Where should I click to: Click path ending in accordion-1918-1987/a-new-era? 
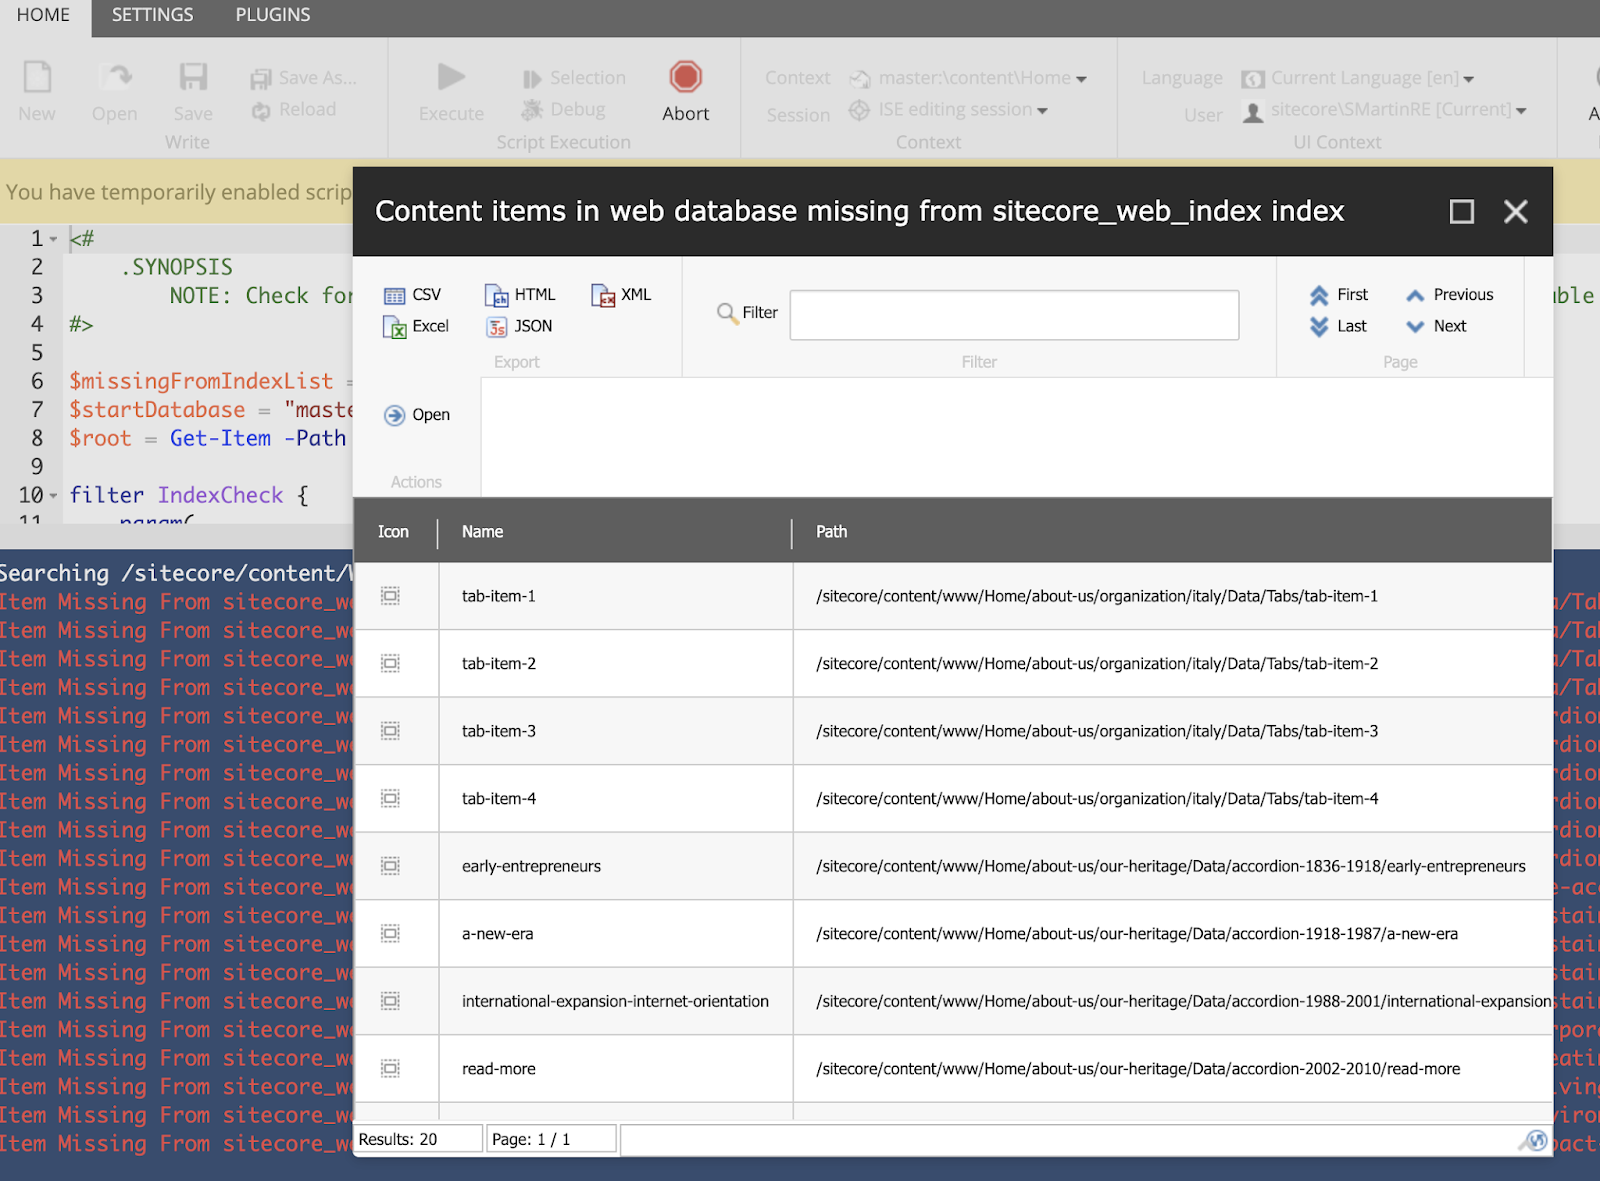(1137, 934)
